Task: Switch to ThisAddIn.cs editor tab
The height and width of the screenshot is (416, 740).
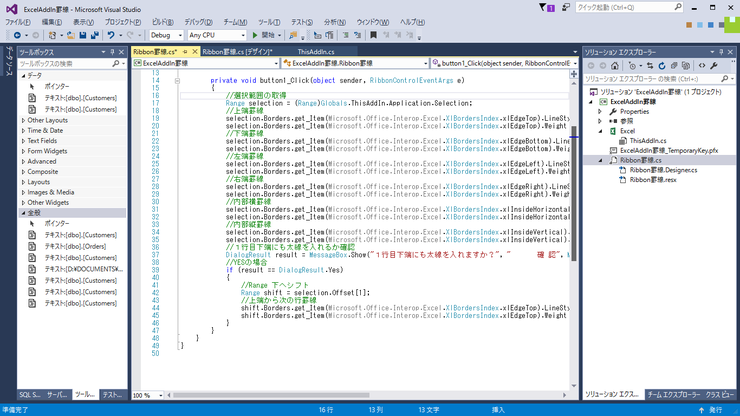Action: point(316,52)
